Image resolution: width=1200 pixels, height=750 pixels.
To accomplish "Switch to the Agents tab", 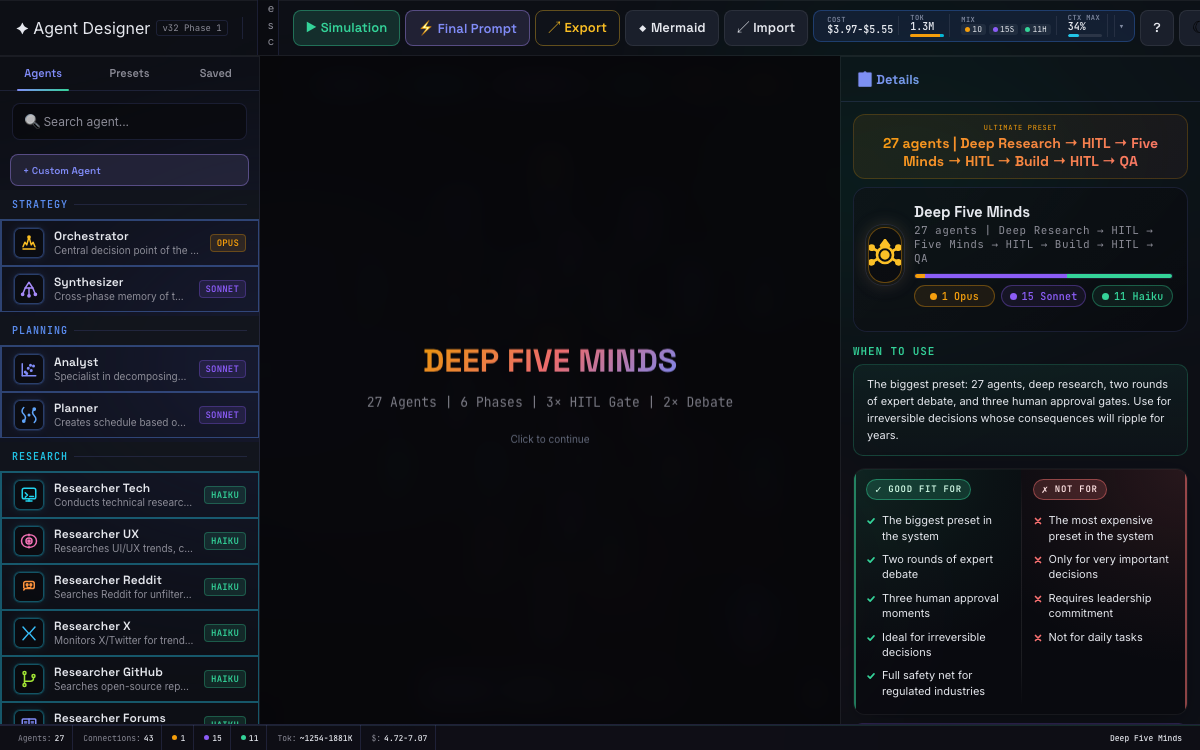I will (x=43, y=73).
